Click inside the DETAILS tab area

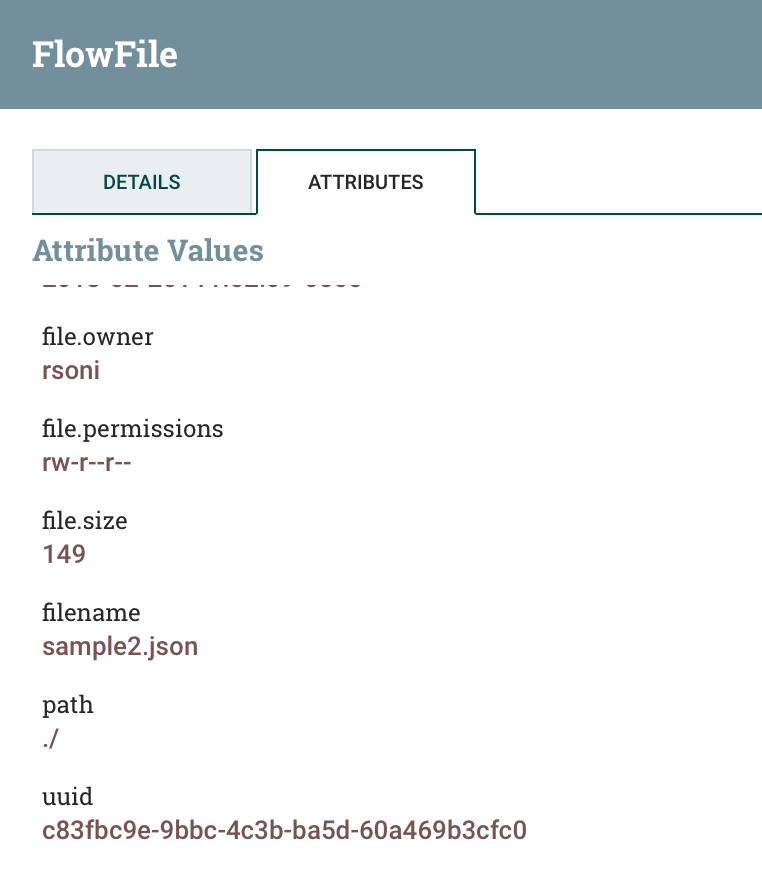(142, 182)
